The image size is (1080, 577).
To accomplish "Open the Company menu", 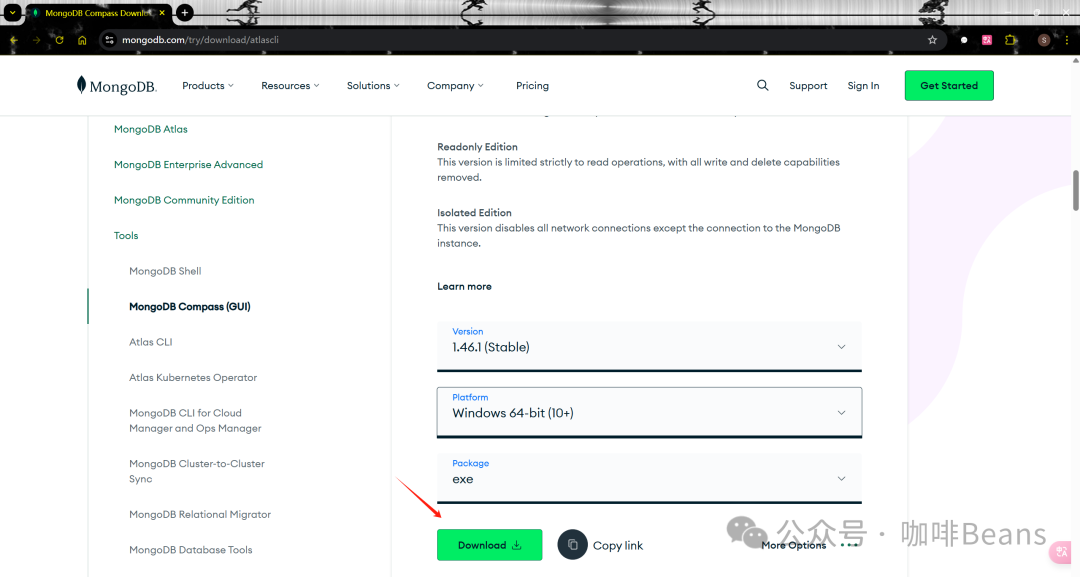I will pos(455,85).
